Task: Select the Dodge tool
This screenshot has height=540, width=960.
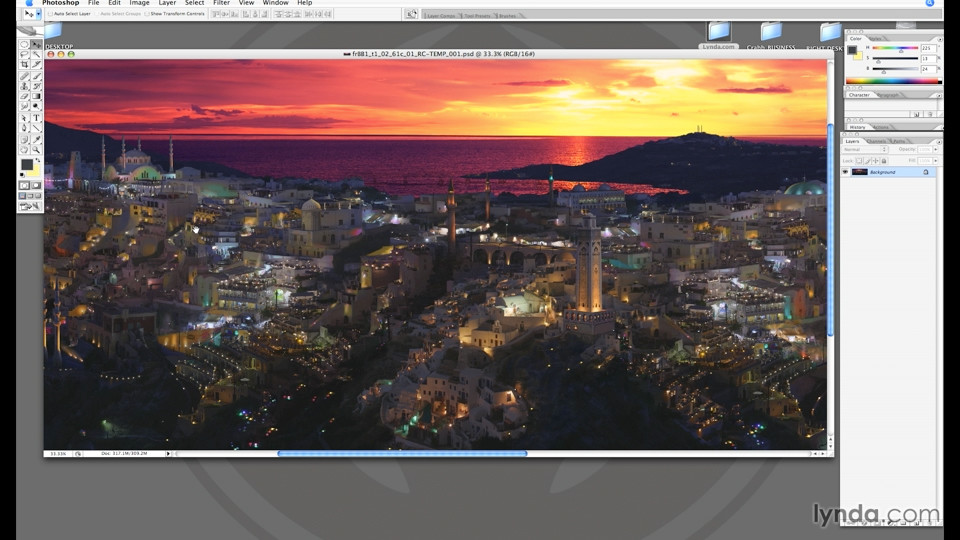Action: pos(36,107)
